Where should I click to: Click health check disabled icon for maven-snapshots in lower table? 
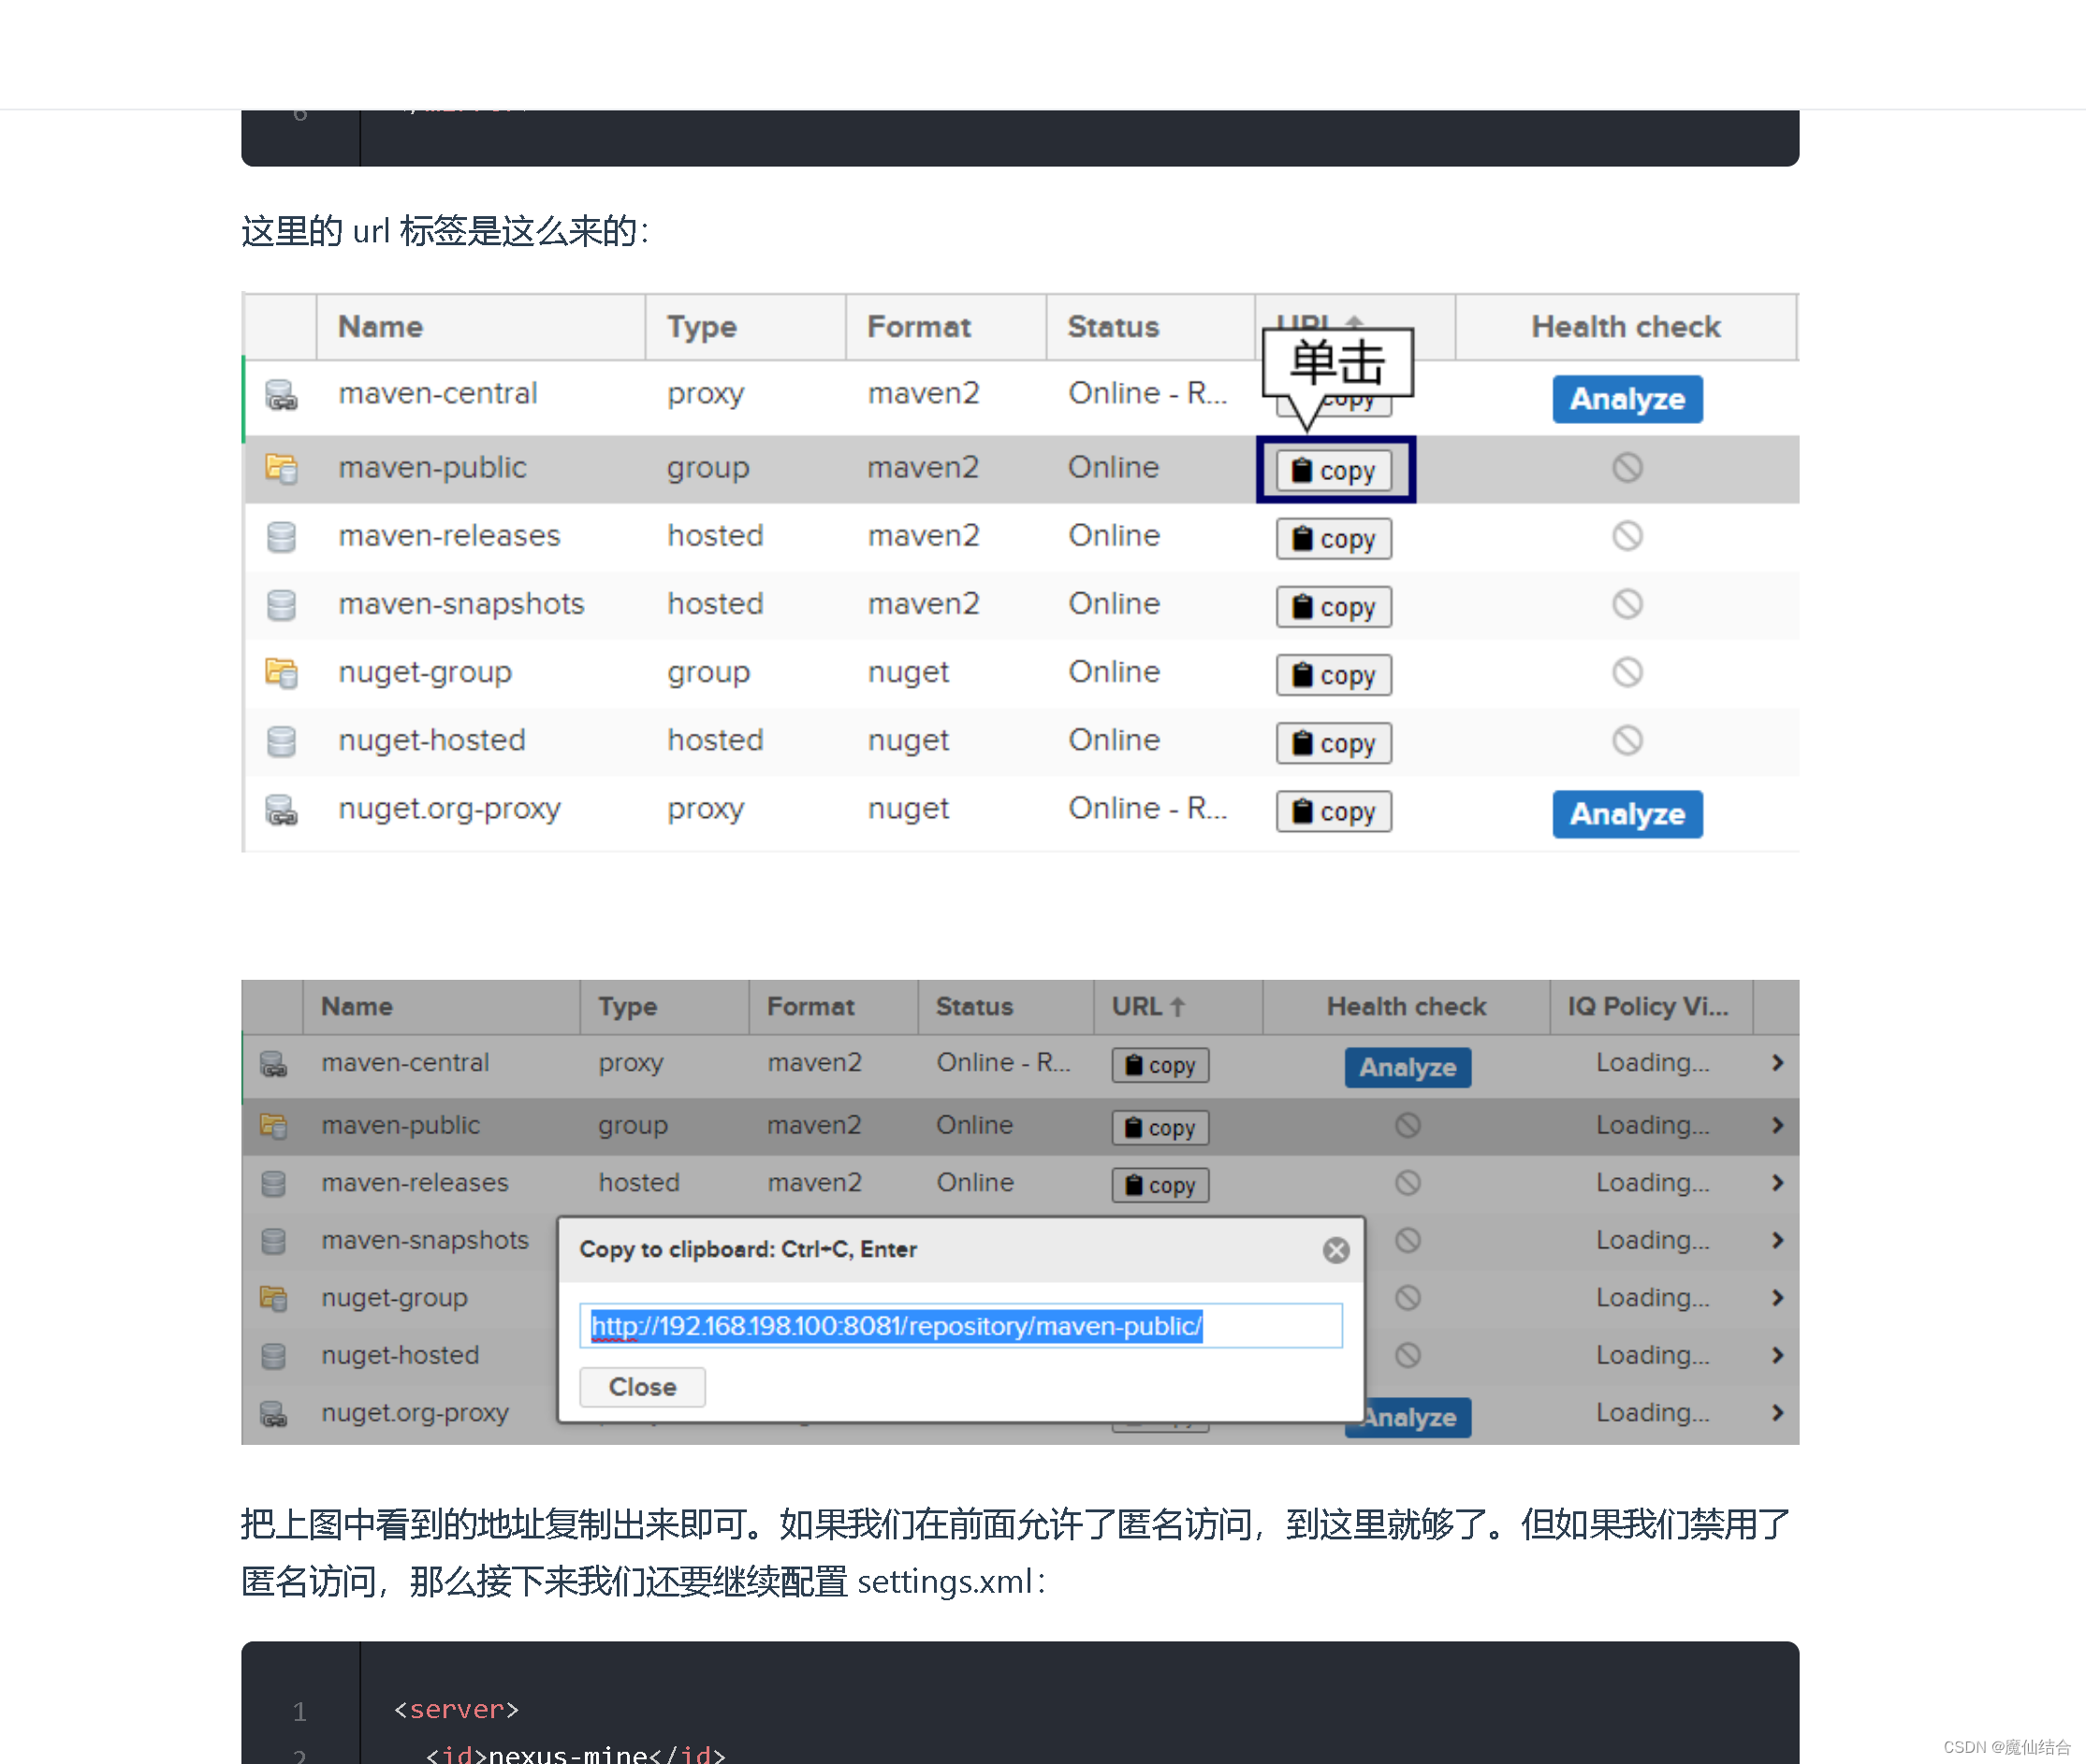pos(1407,1241)
